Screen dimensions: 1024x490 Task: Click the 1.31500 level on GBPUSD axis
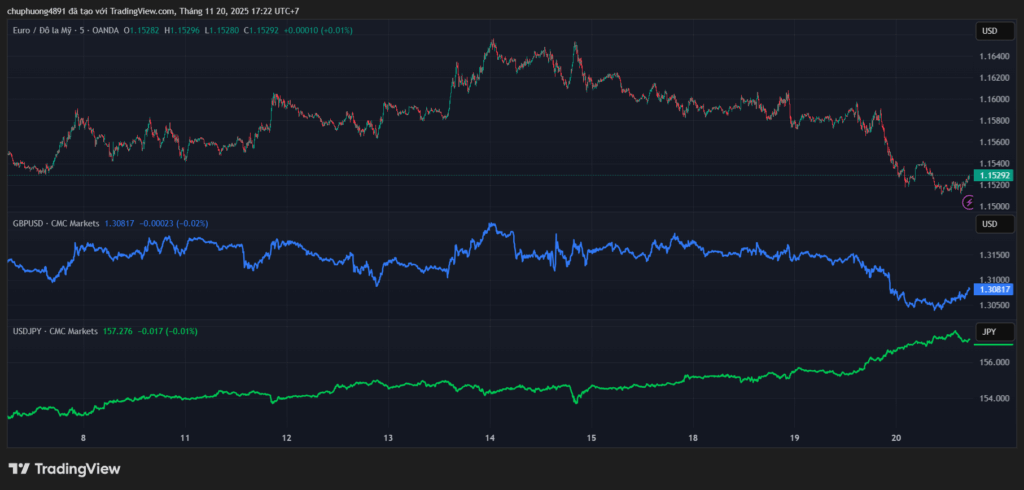[x=994, y=255]
